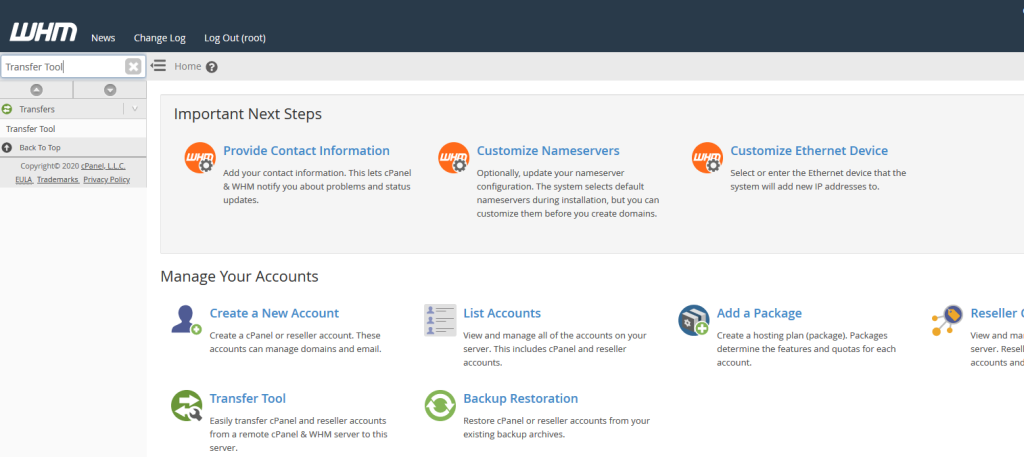Viewport: 1024px width, 457px height.
Task: Click the Backup Restoration icon
Action: (x=440, y=405)
